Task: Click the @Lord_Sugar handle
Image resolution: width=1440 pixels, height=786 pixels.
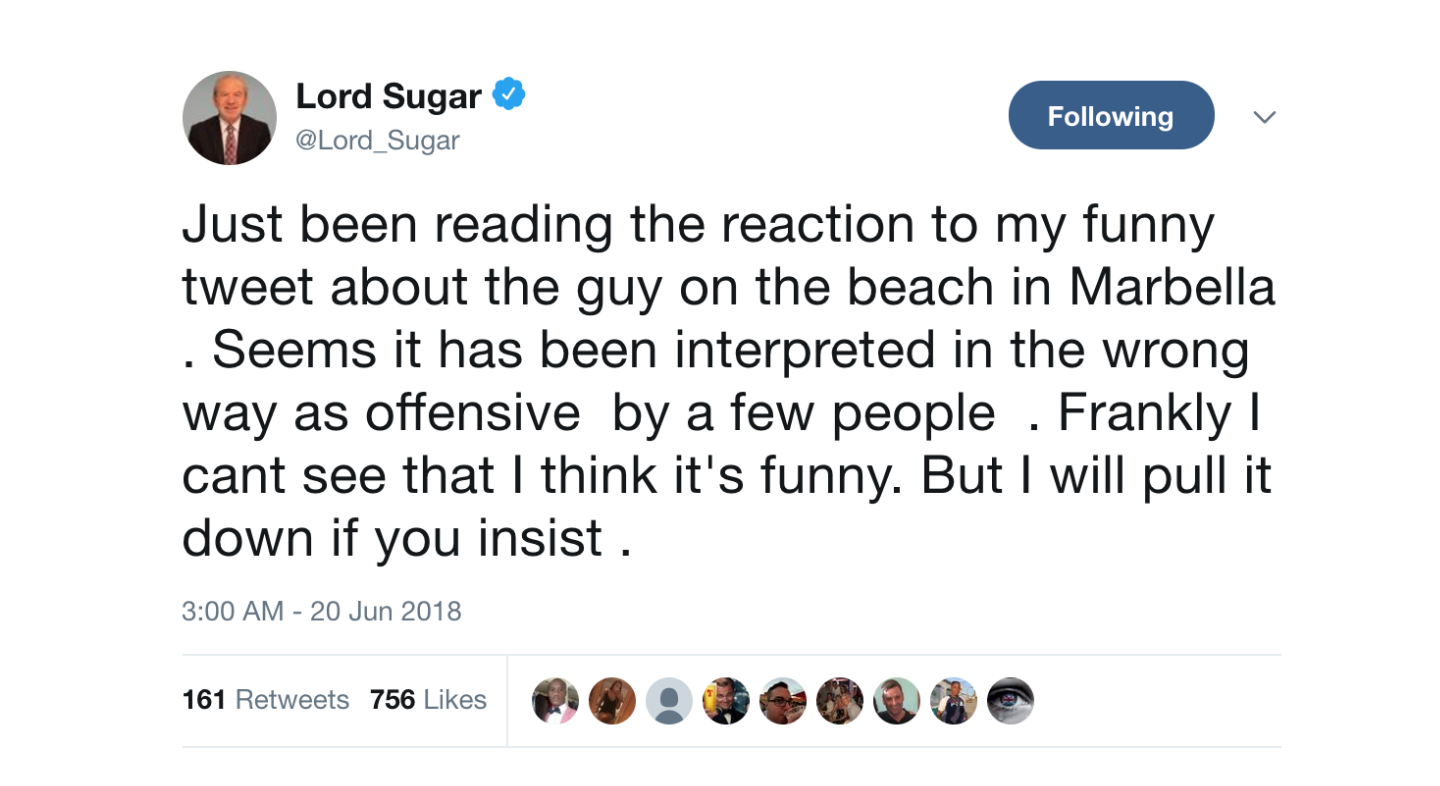Action: click(377, 141)
